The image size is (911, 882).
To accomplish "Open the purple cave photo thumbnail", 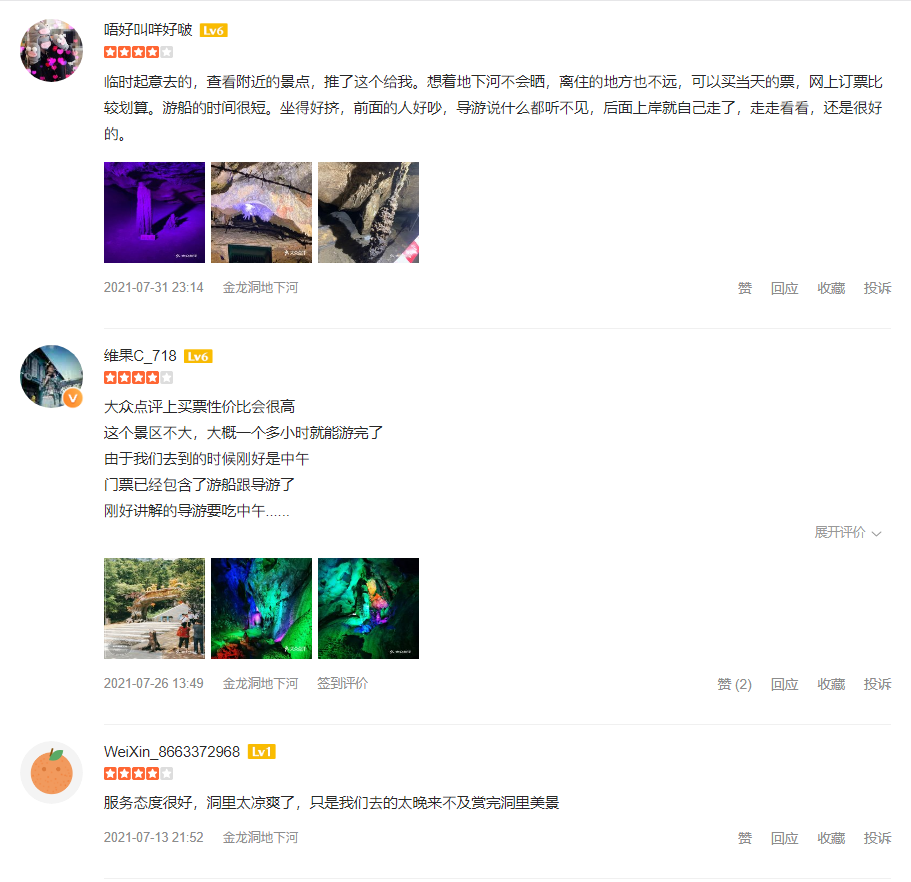I will (x=155, y=212).
